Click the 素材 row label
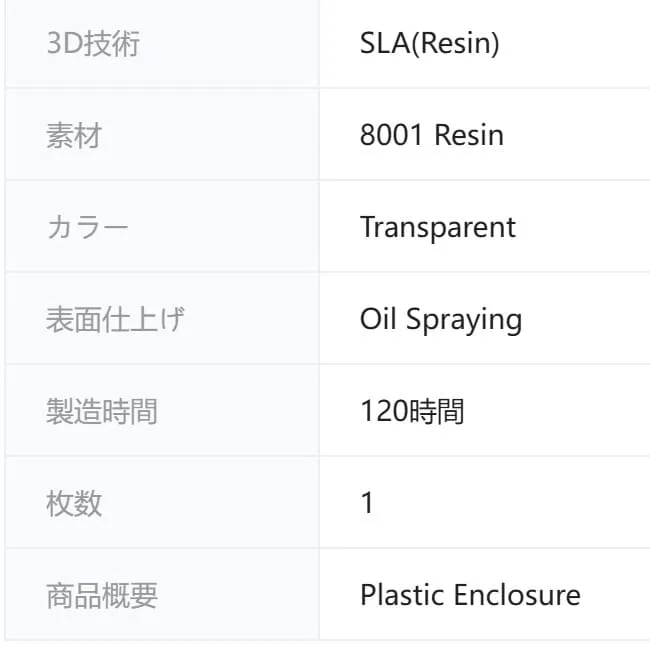 point(74,135)
